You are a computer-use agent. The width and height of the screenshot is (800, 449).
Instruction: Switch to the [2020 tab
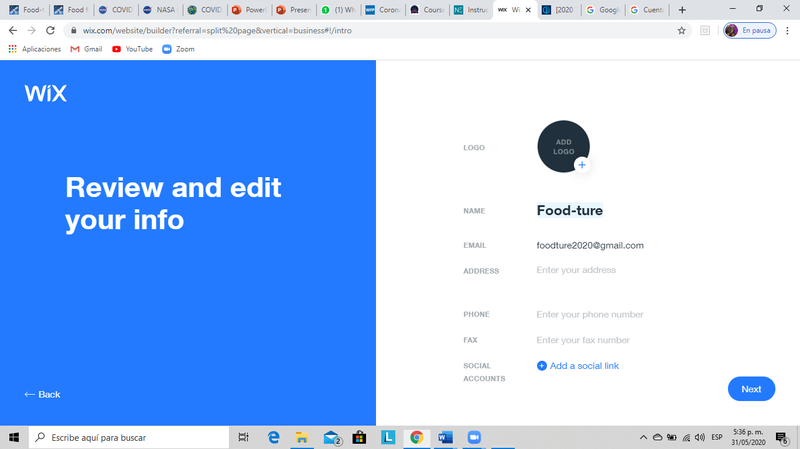pyautogui.click(x=559, y=10)
